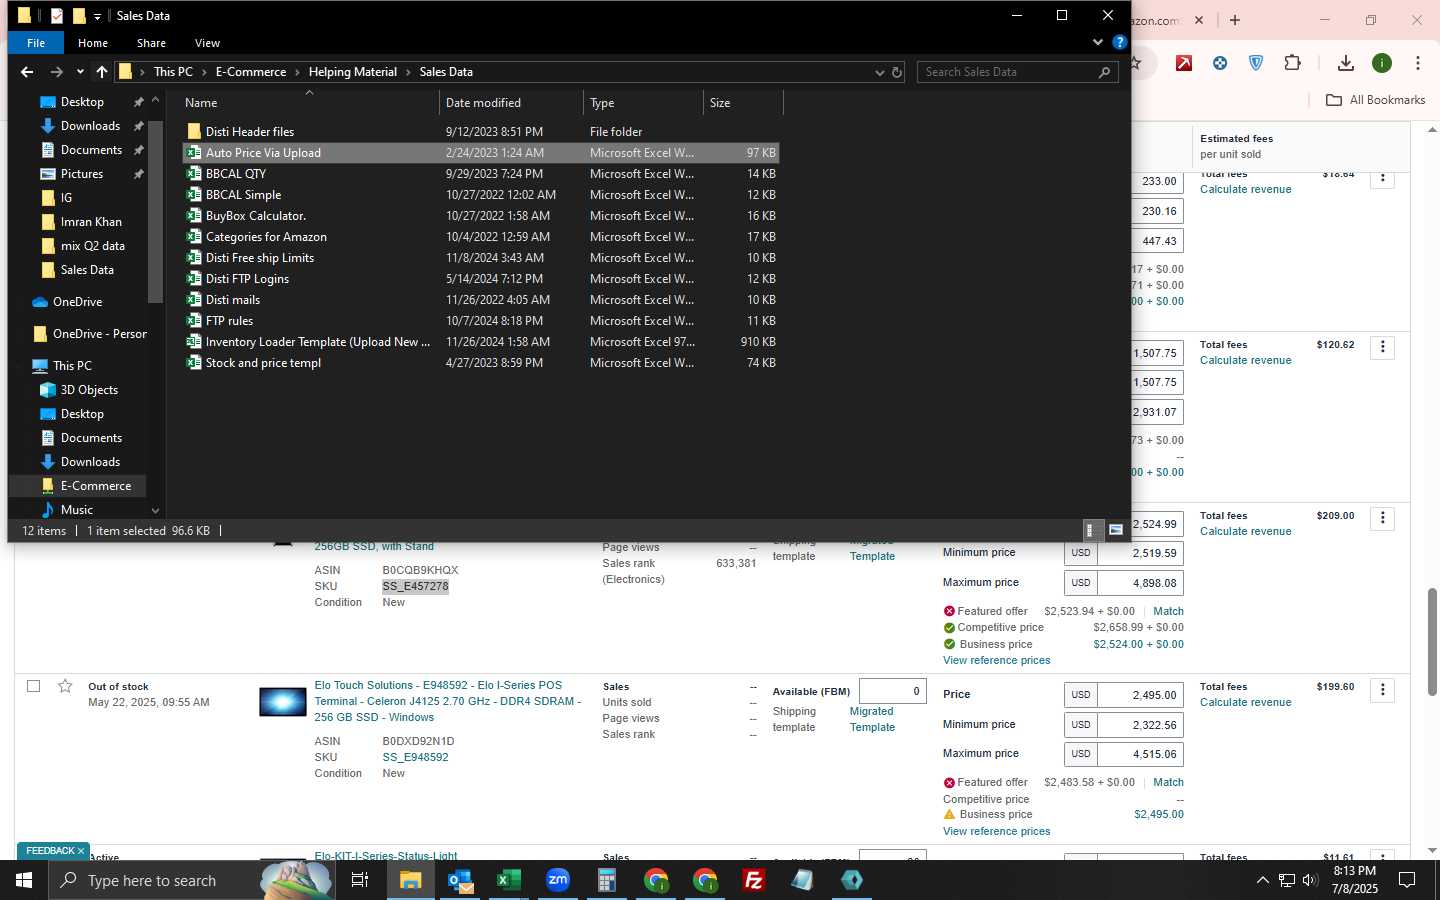Open Chrome Extensions puzzle icon
This screenshot has width=1440, height=900.
coord(1292,63)
